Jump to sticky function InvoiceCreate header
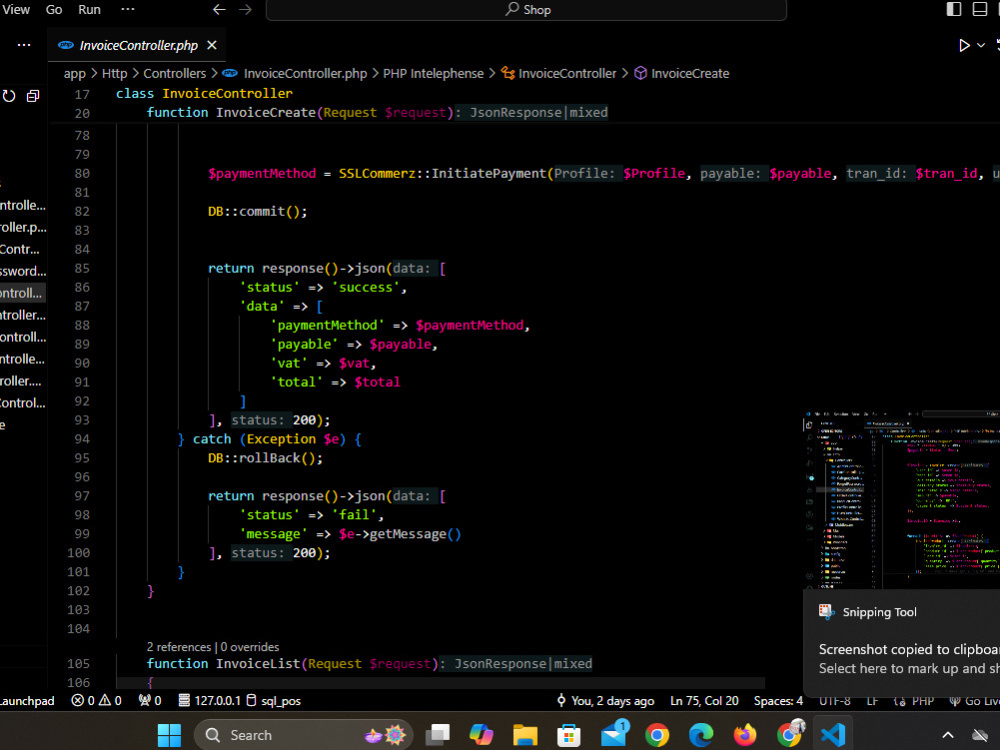This screenshot has width=1000, height=750. click(x=377, y=113)
